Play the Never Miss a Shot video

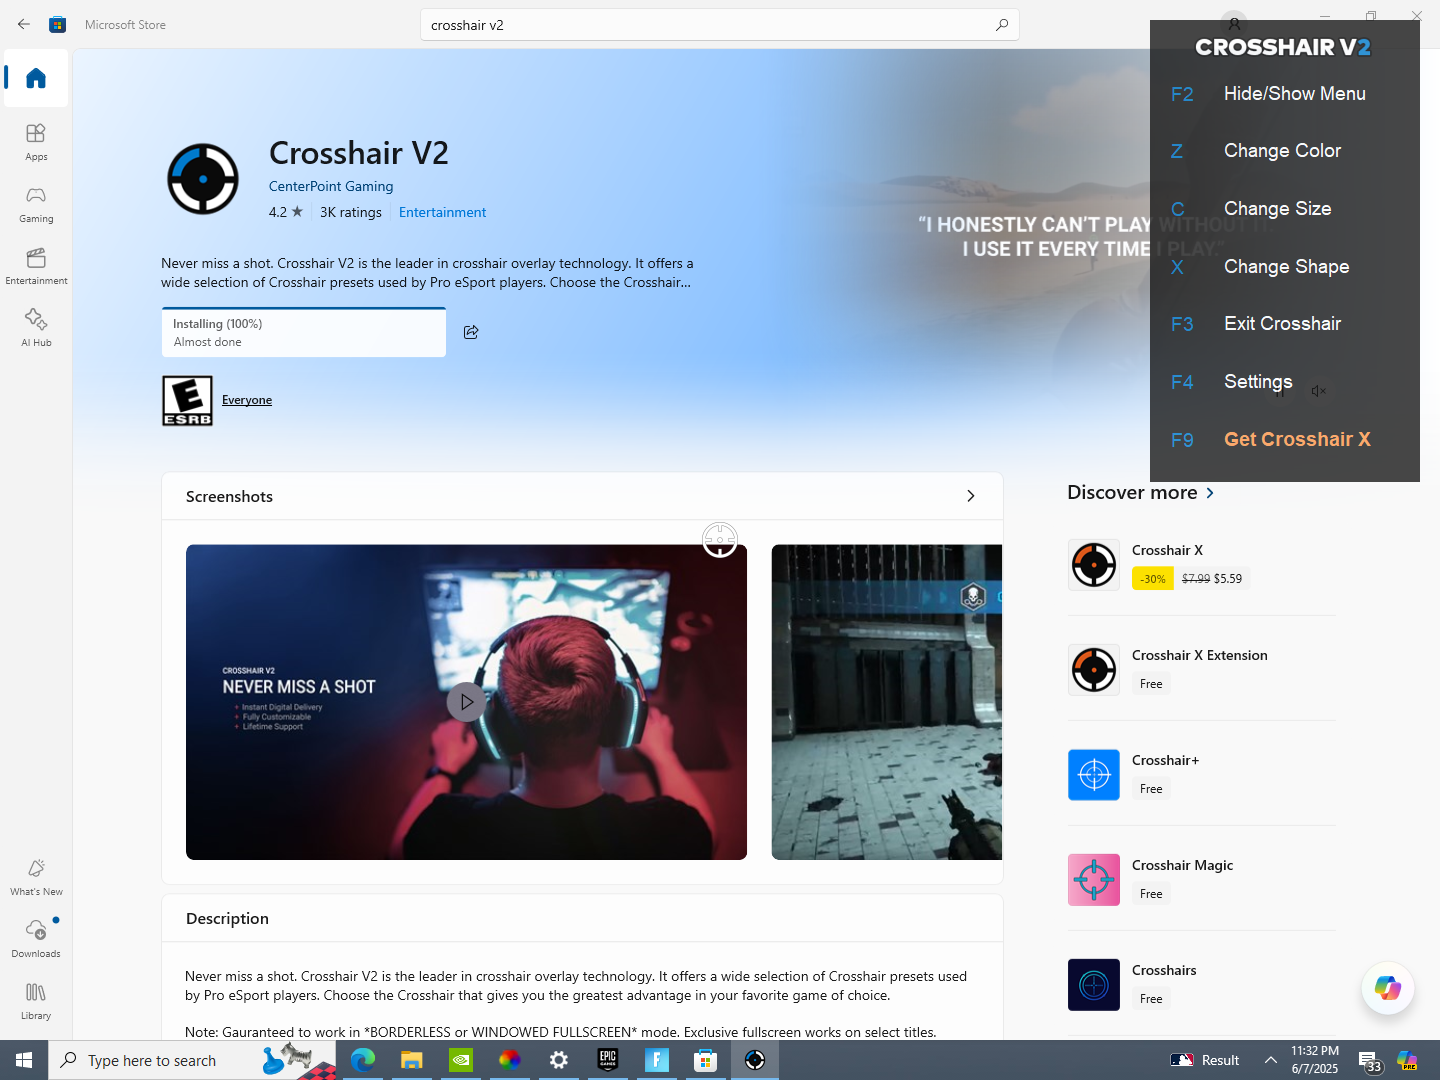(x=466, y=702)
